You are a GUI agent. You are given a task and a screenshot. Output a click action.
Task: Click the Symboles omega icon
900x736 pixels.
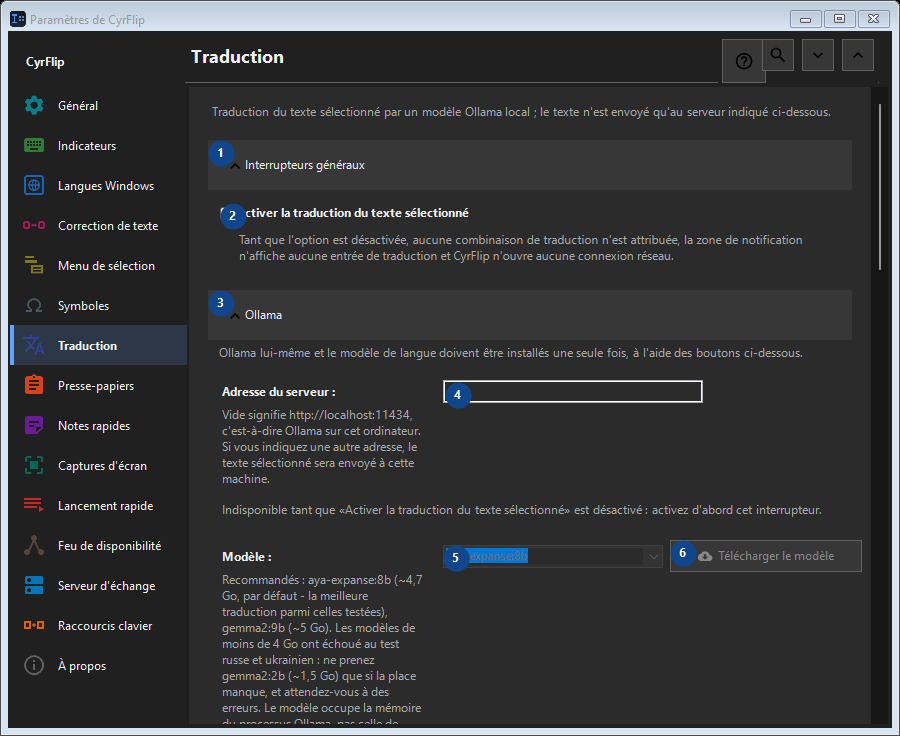point(34,305)
